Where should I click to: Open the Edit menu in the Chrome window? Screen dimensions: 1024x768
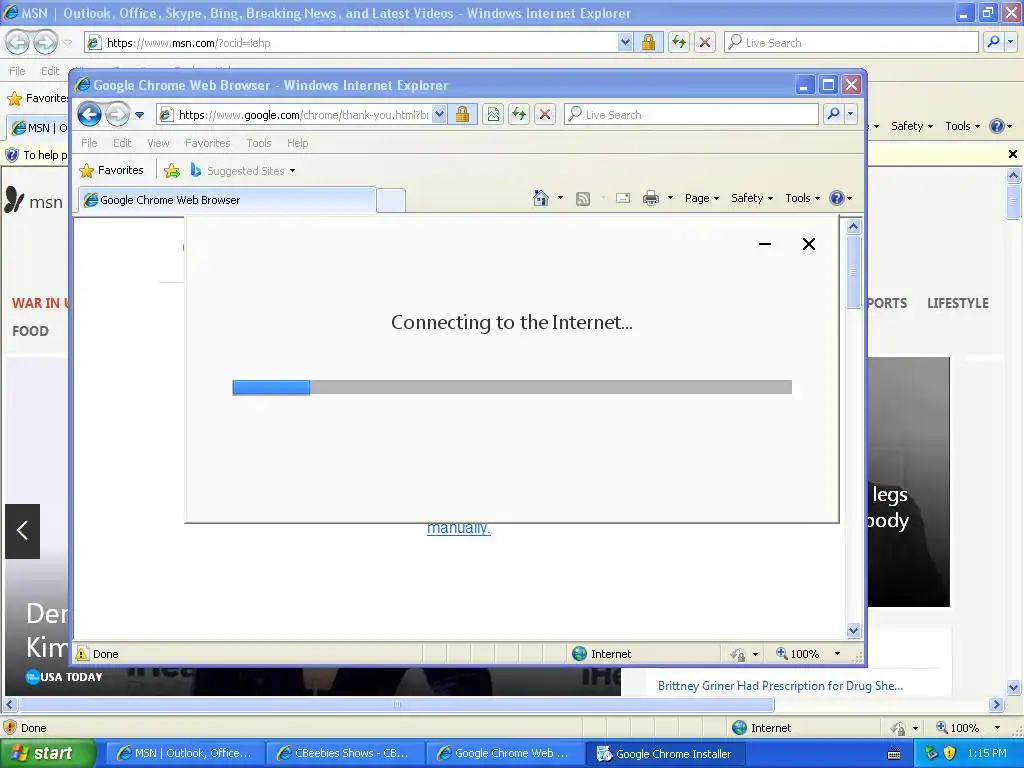point(122,143)
